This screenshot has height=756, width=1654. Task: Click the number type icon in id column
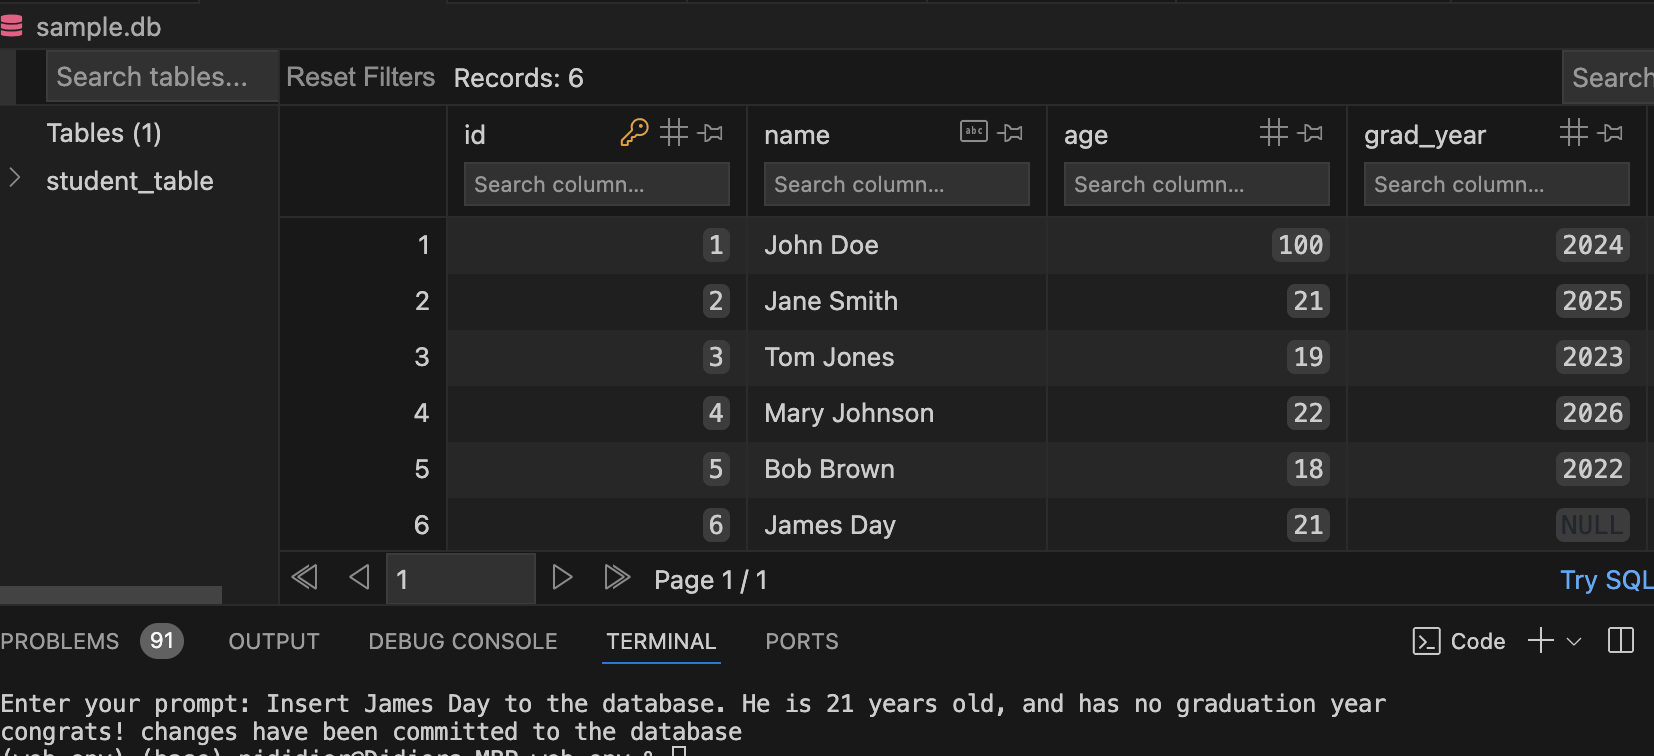(673, 132)
